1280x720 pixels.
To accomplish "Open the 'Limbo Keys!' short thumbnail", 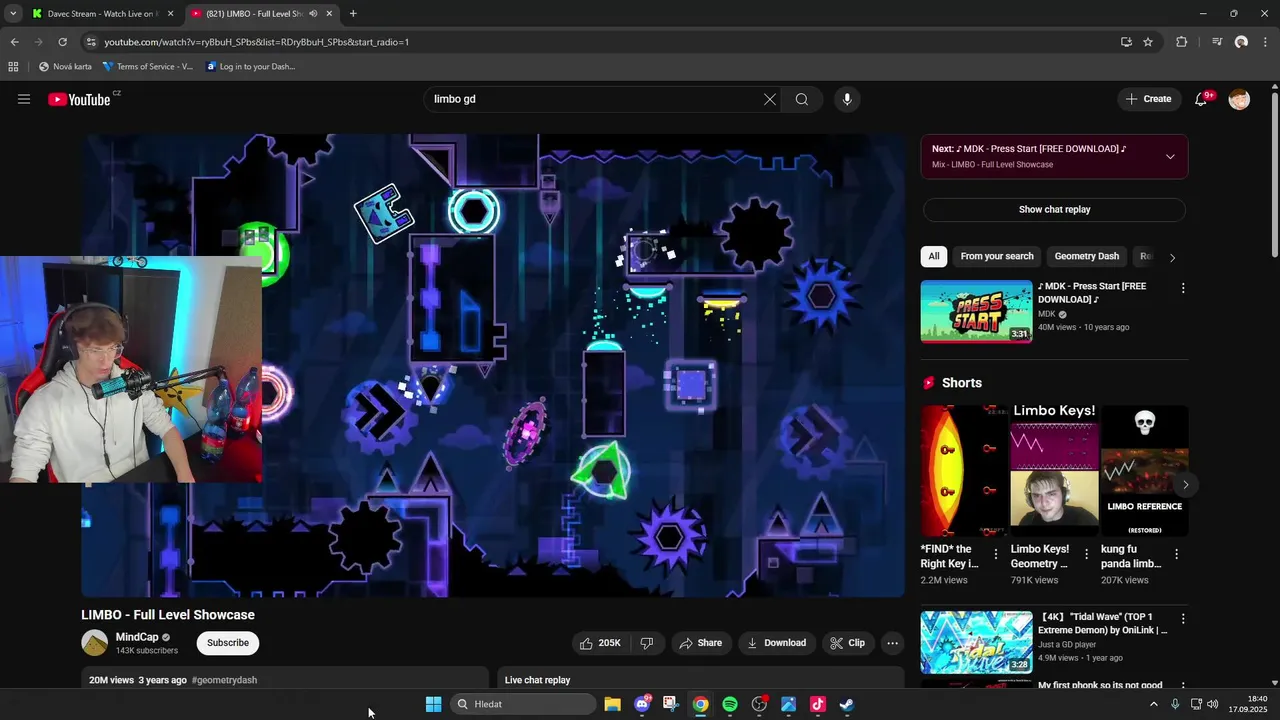I will click(1054, 471).
